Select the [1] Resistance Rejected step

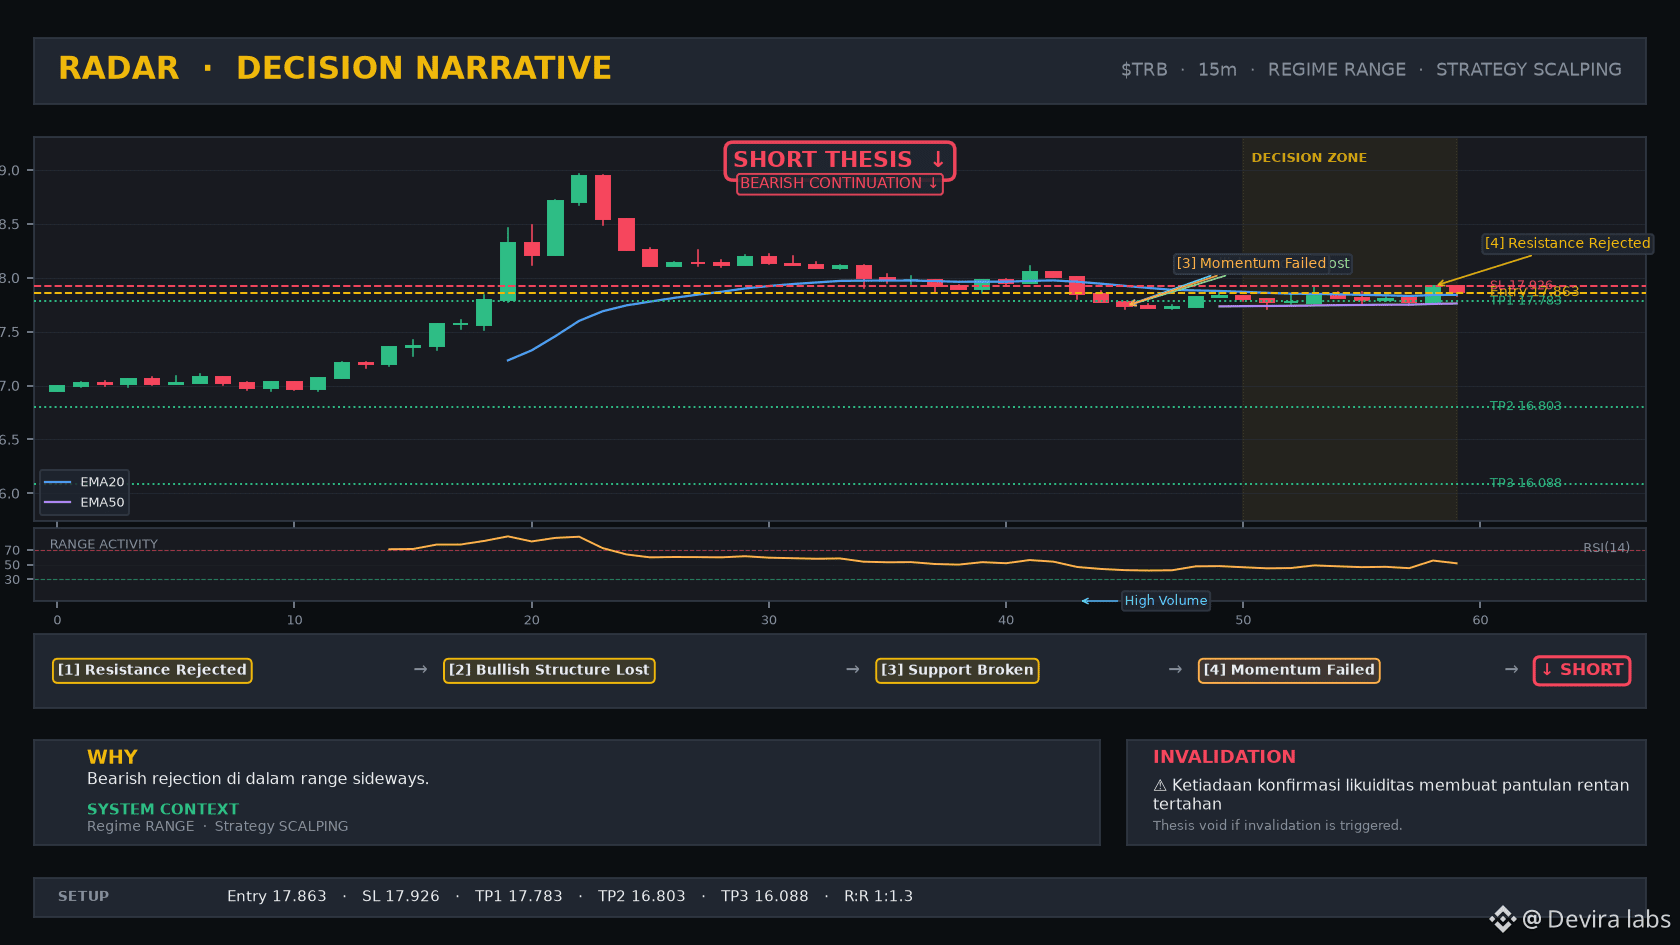pos(152,670)
